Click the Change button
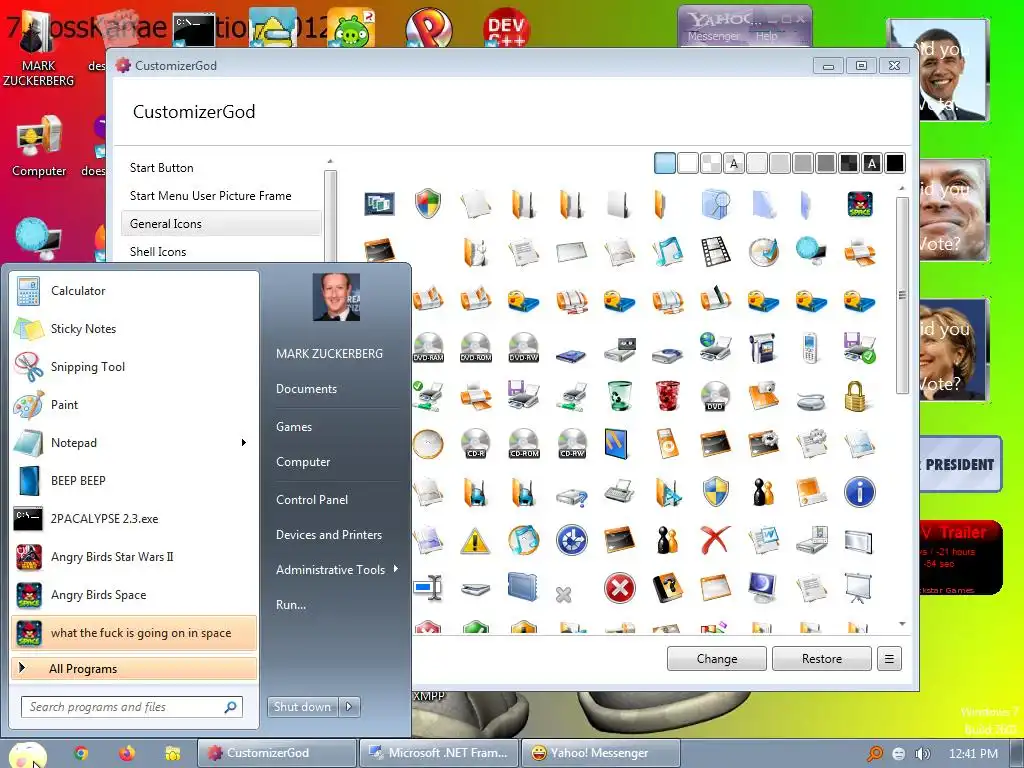 [716, 659]
